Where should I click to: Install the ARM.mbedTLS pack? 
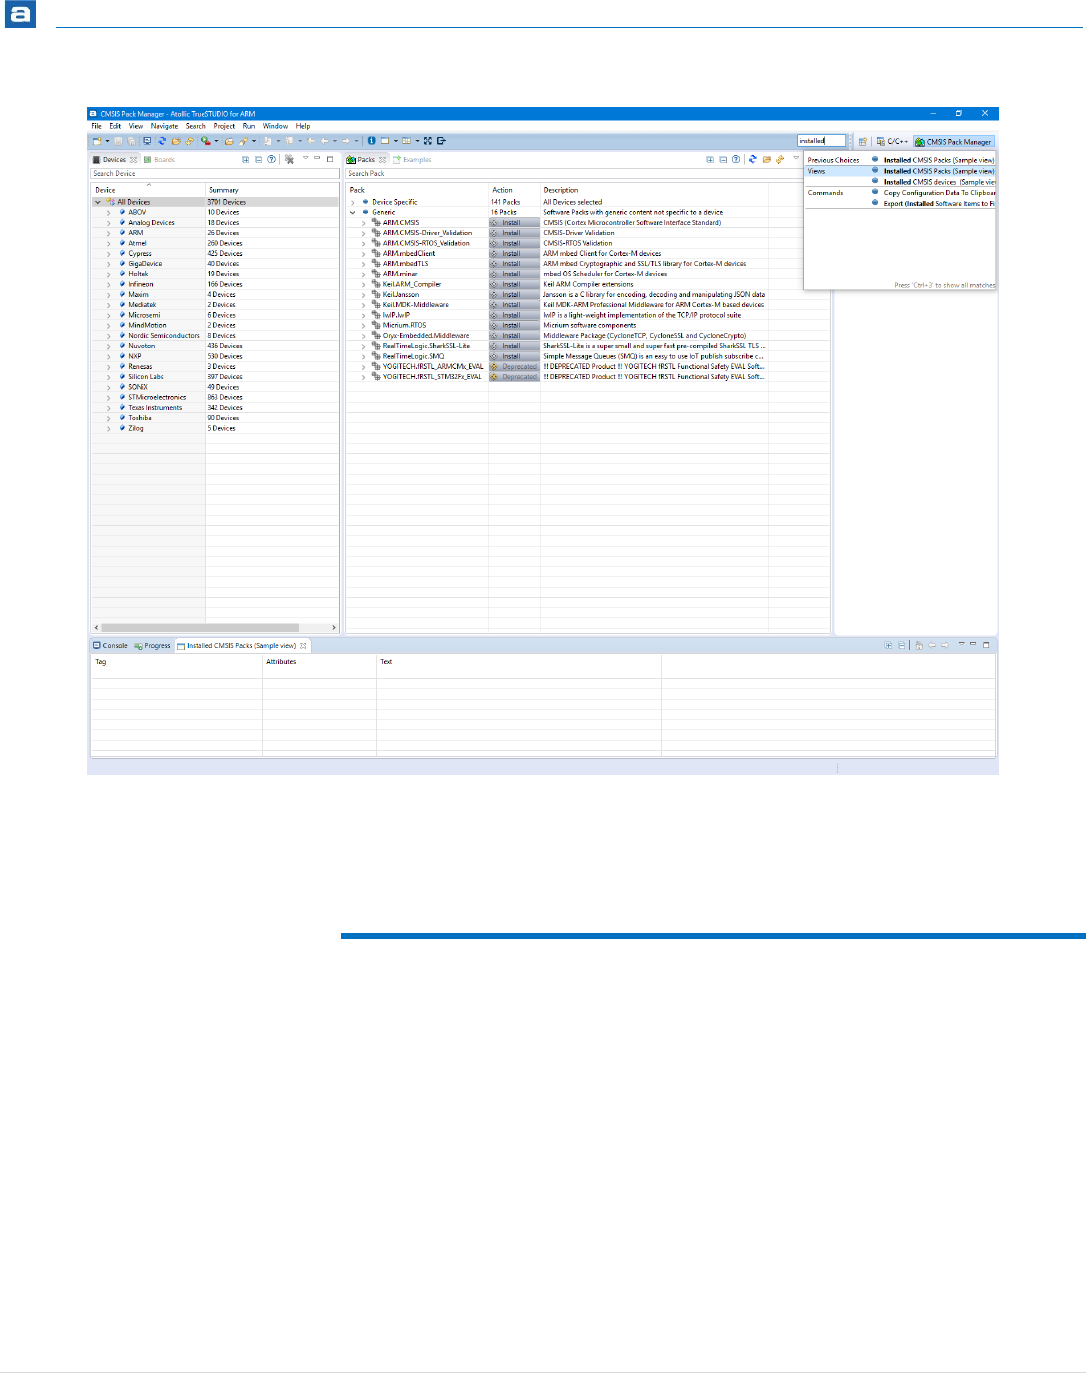(x=513, y=264)
